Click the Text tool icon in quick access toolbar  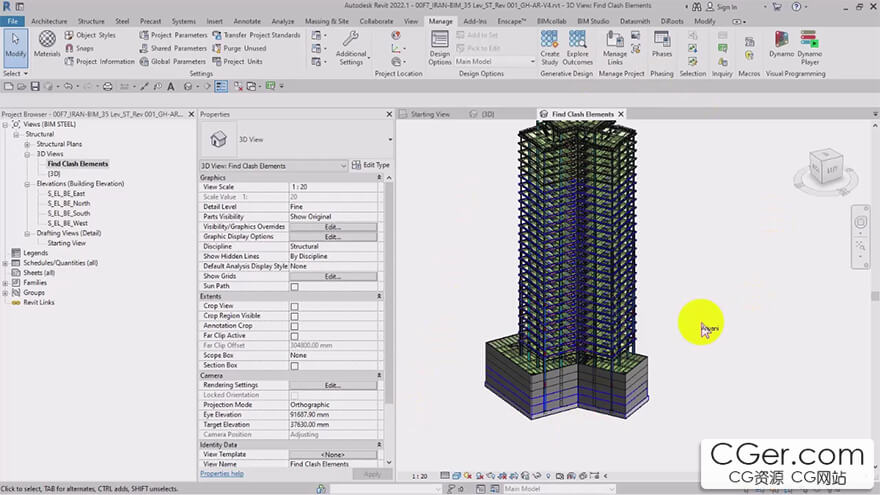click(171, 86)
